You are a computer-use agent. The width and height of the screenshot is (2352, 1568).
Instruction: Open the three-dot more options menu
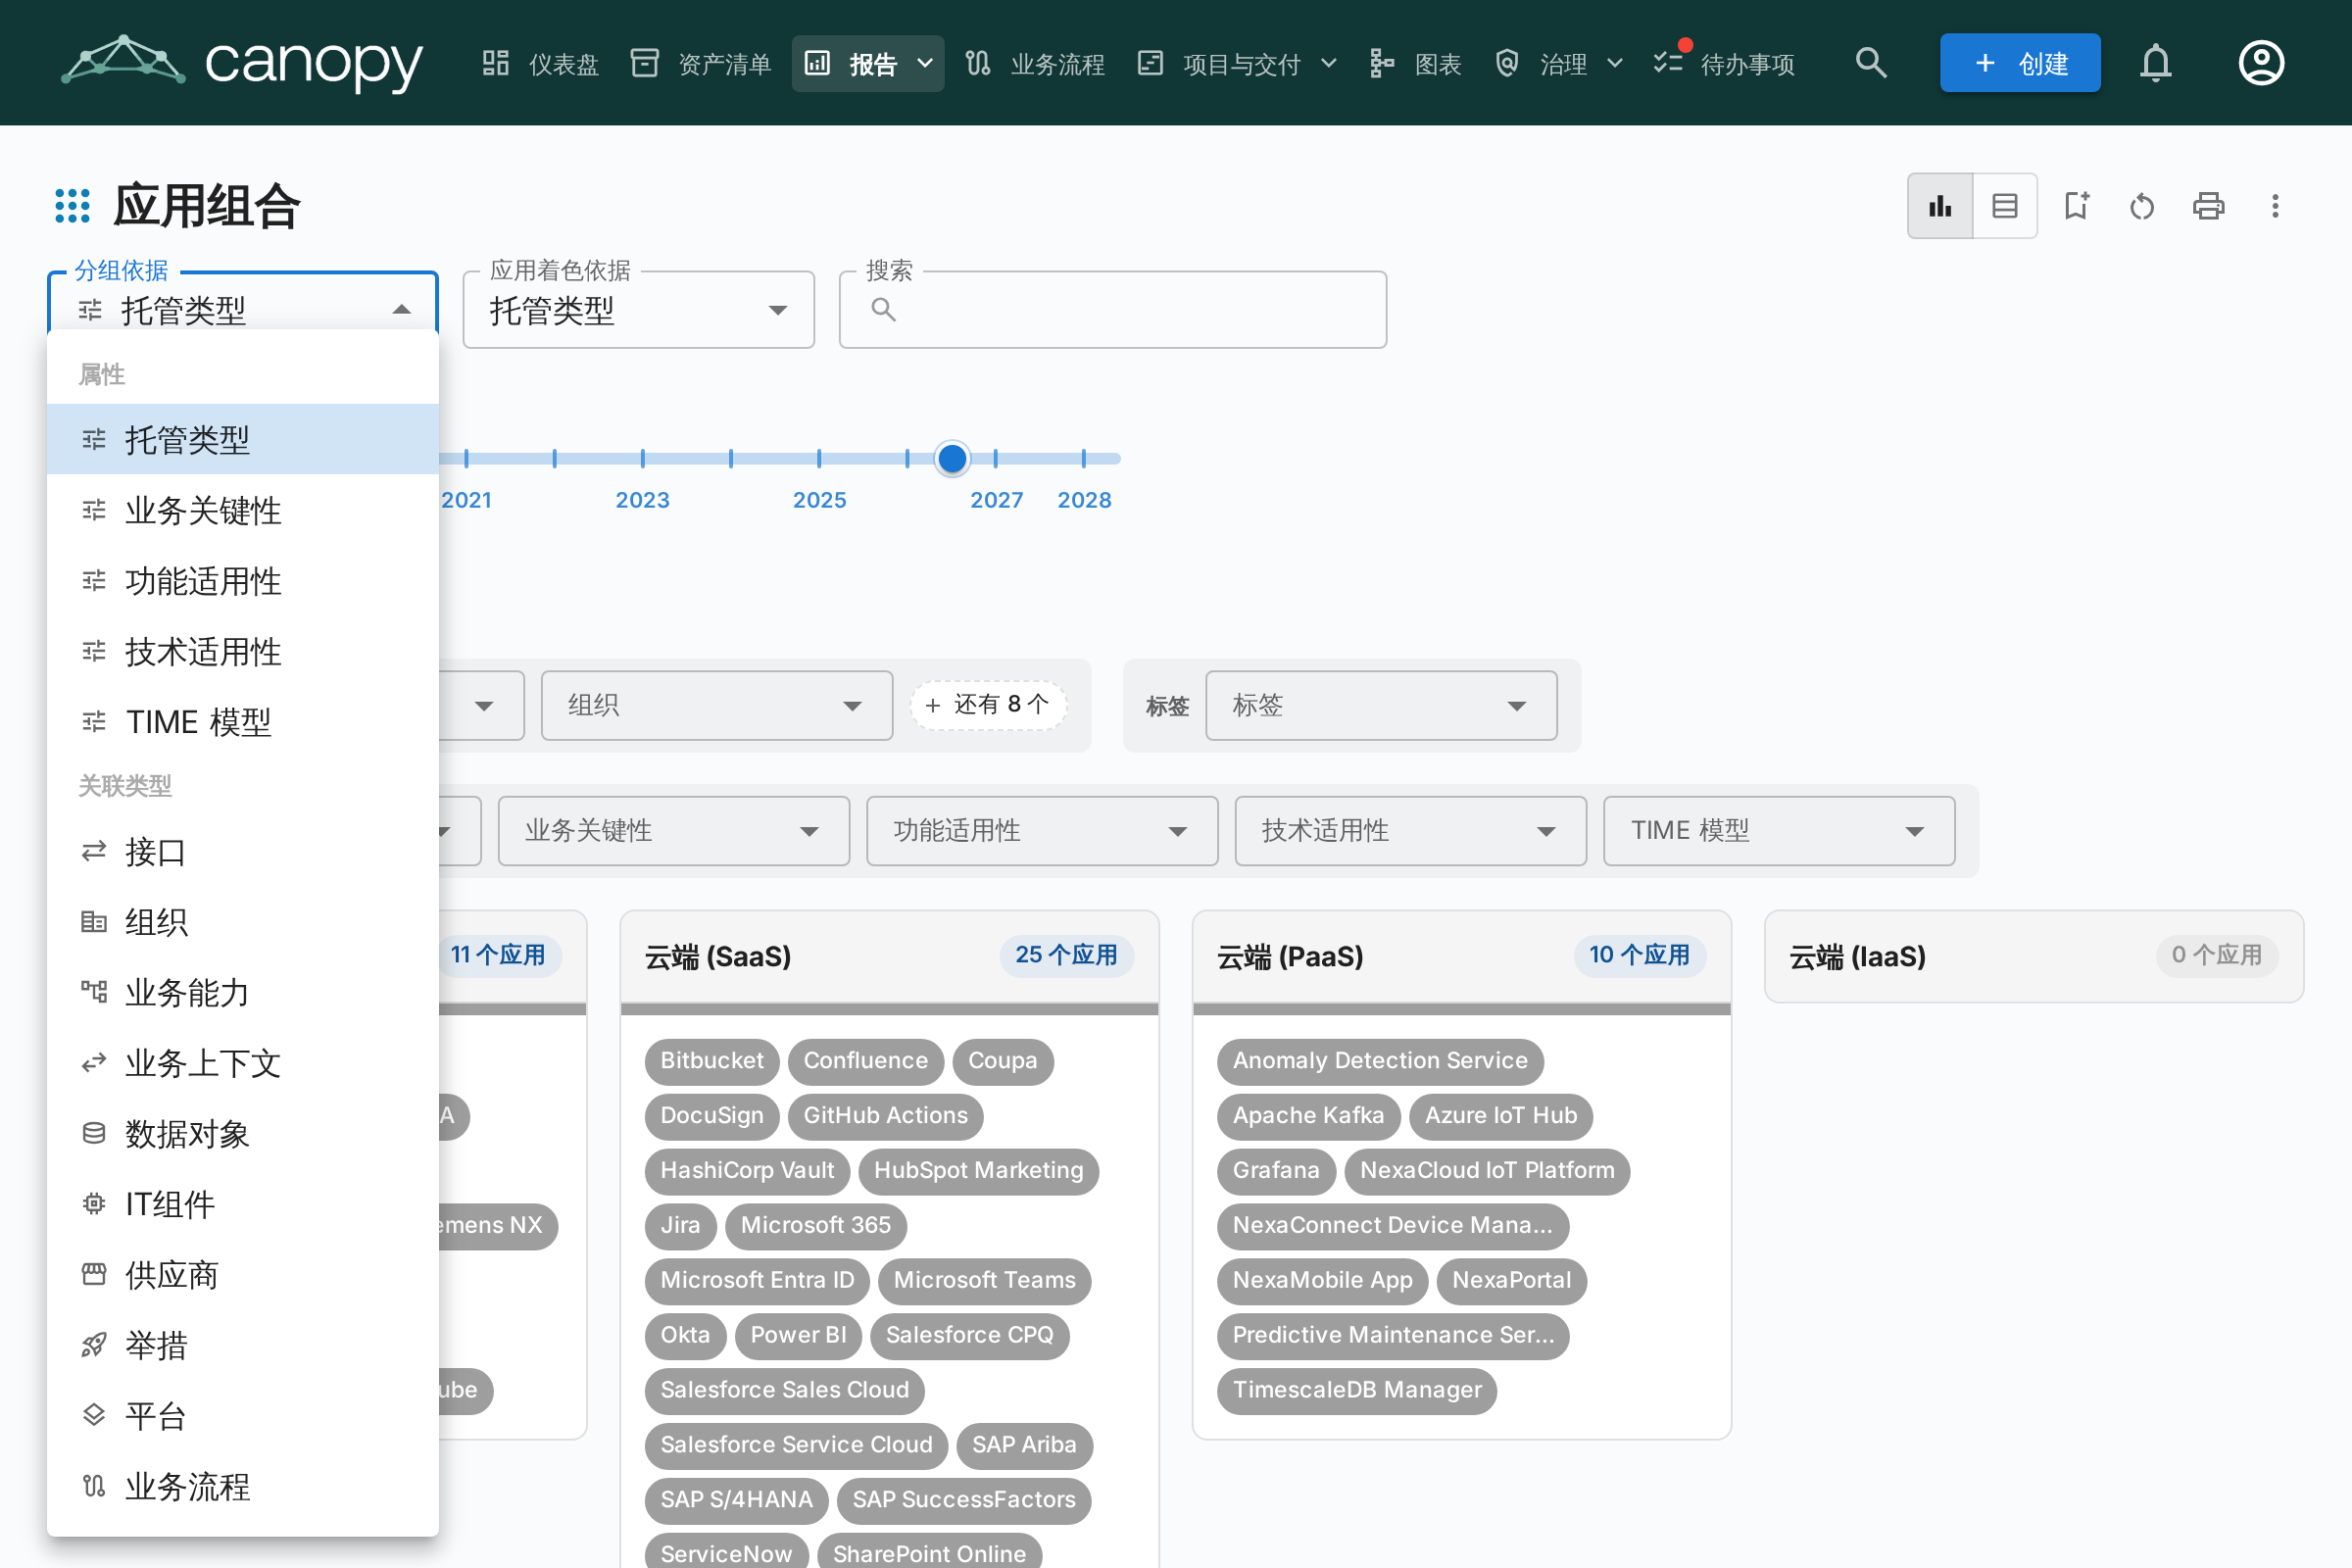(2275, 206)
